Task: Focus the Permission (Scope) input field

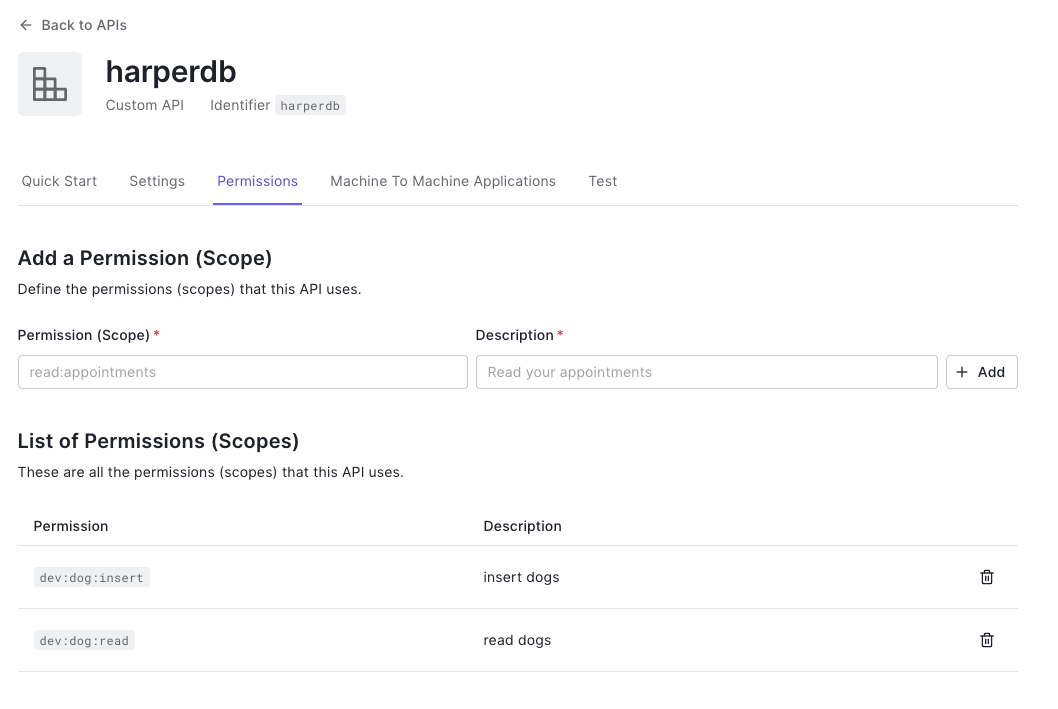Action: point(243,372)
